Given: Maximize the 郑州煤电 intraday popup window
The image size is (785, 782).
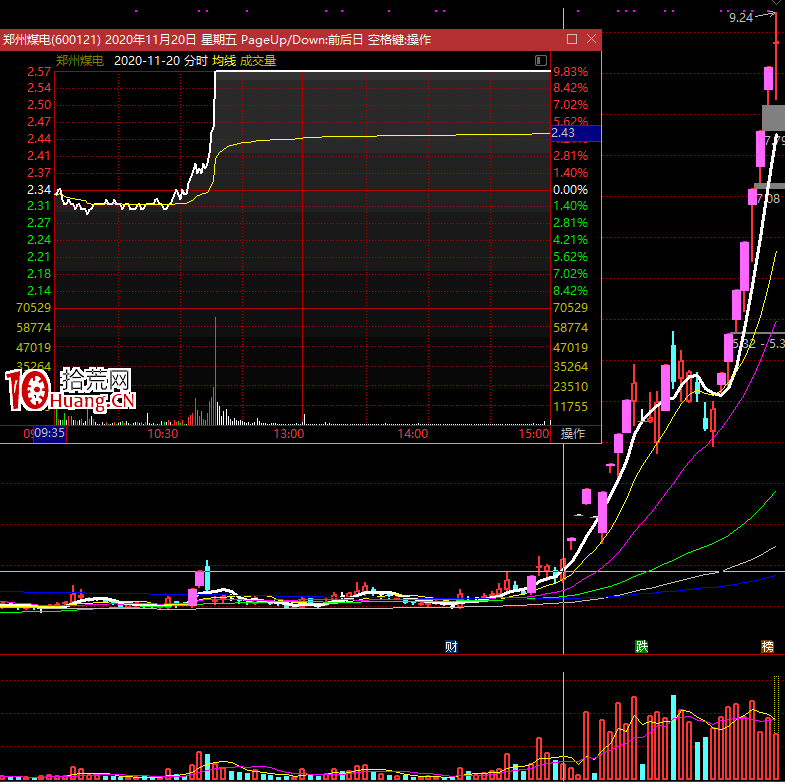Looking at the screenshot, I should click(x=572, y=39).
